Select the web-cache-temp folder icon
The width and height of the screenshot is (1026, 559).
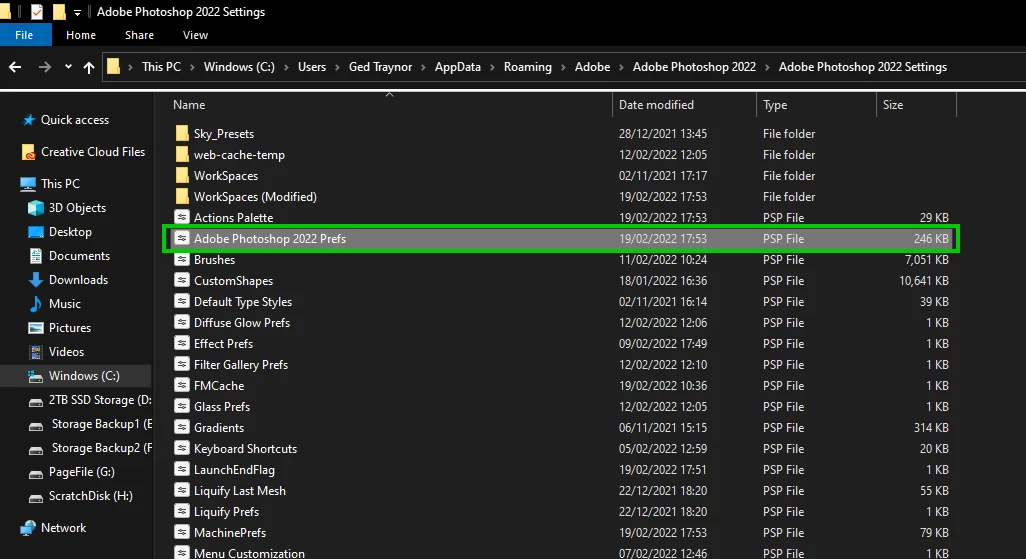click(182, 154)
